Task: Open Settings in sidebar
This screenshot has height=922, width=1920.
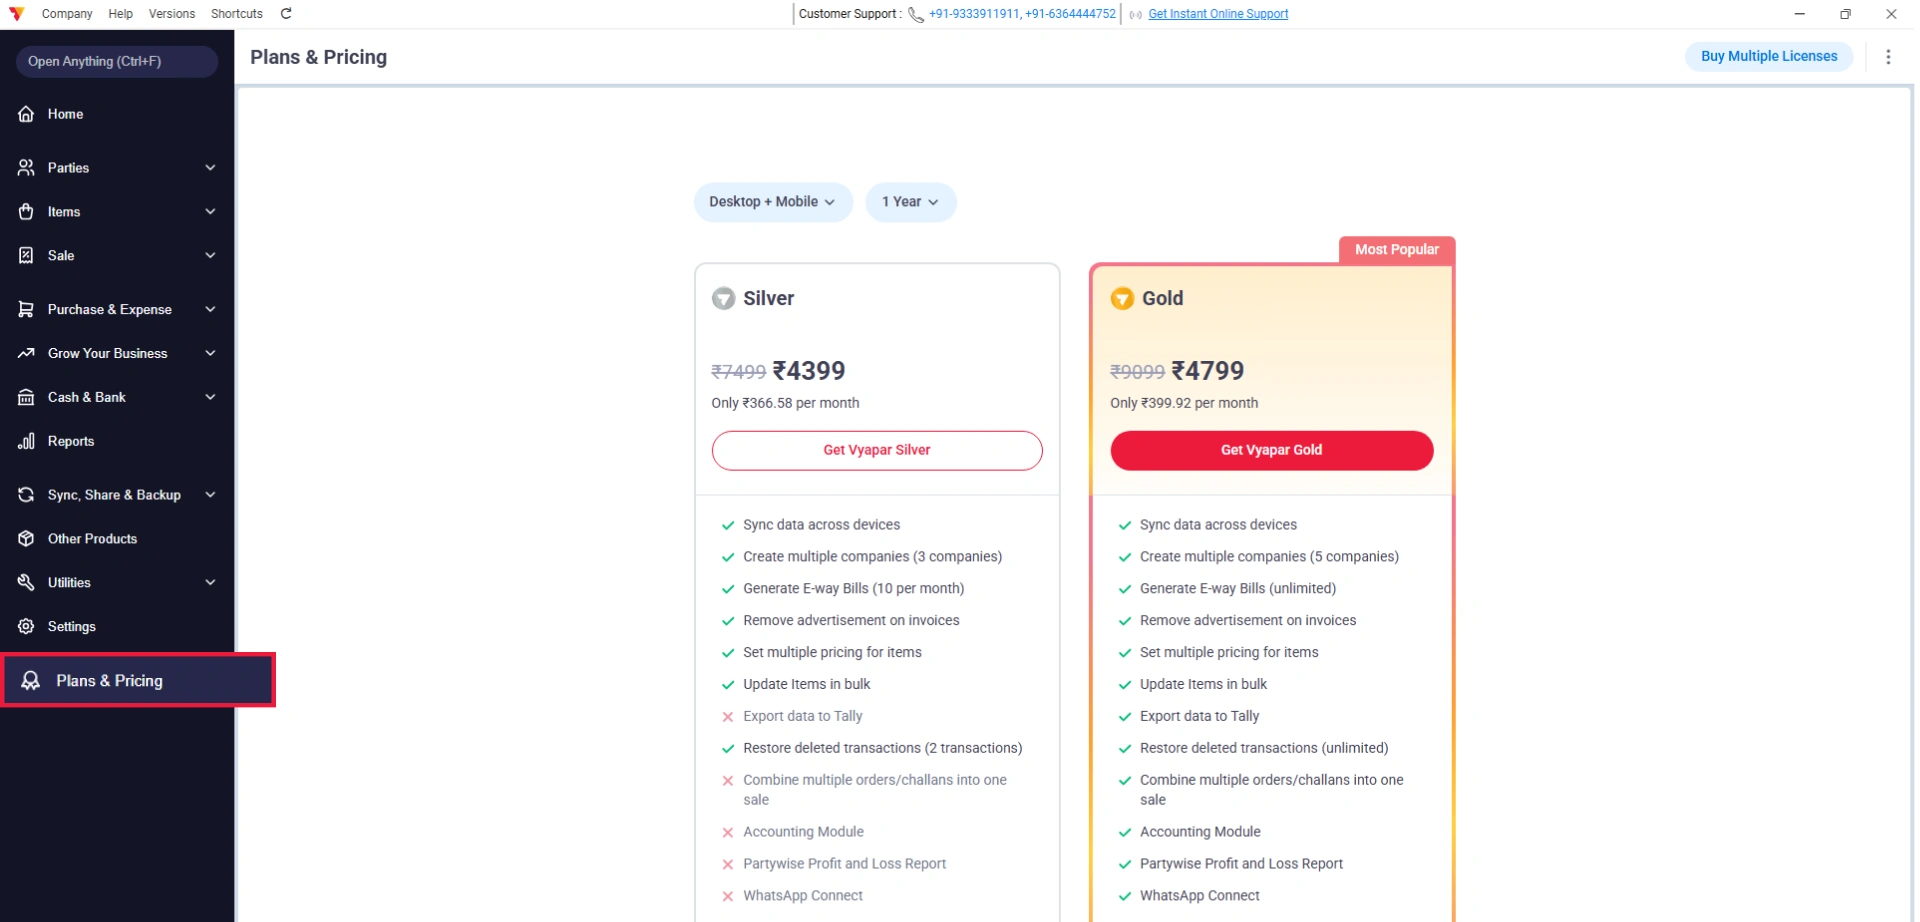Action: click(117, 627)
